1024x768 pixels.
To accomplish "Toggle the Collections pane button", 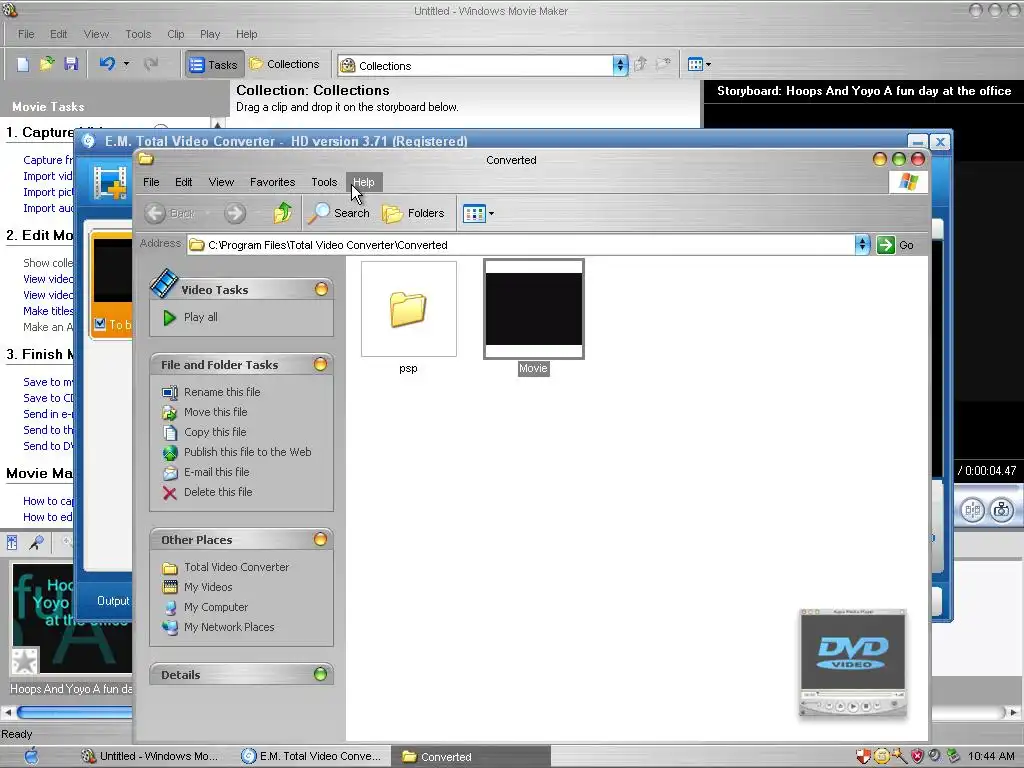I will [285, 64].
